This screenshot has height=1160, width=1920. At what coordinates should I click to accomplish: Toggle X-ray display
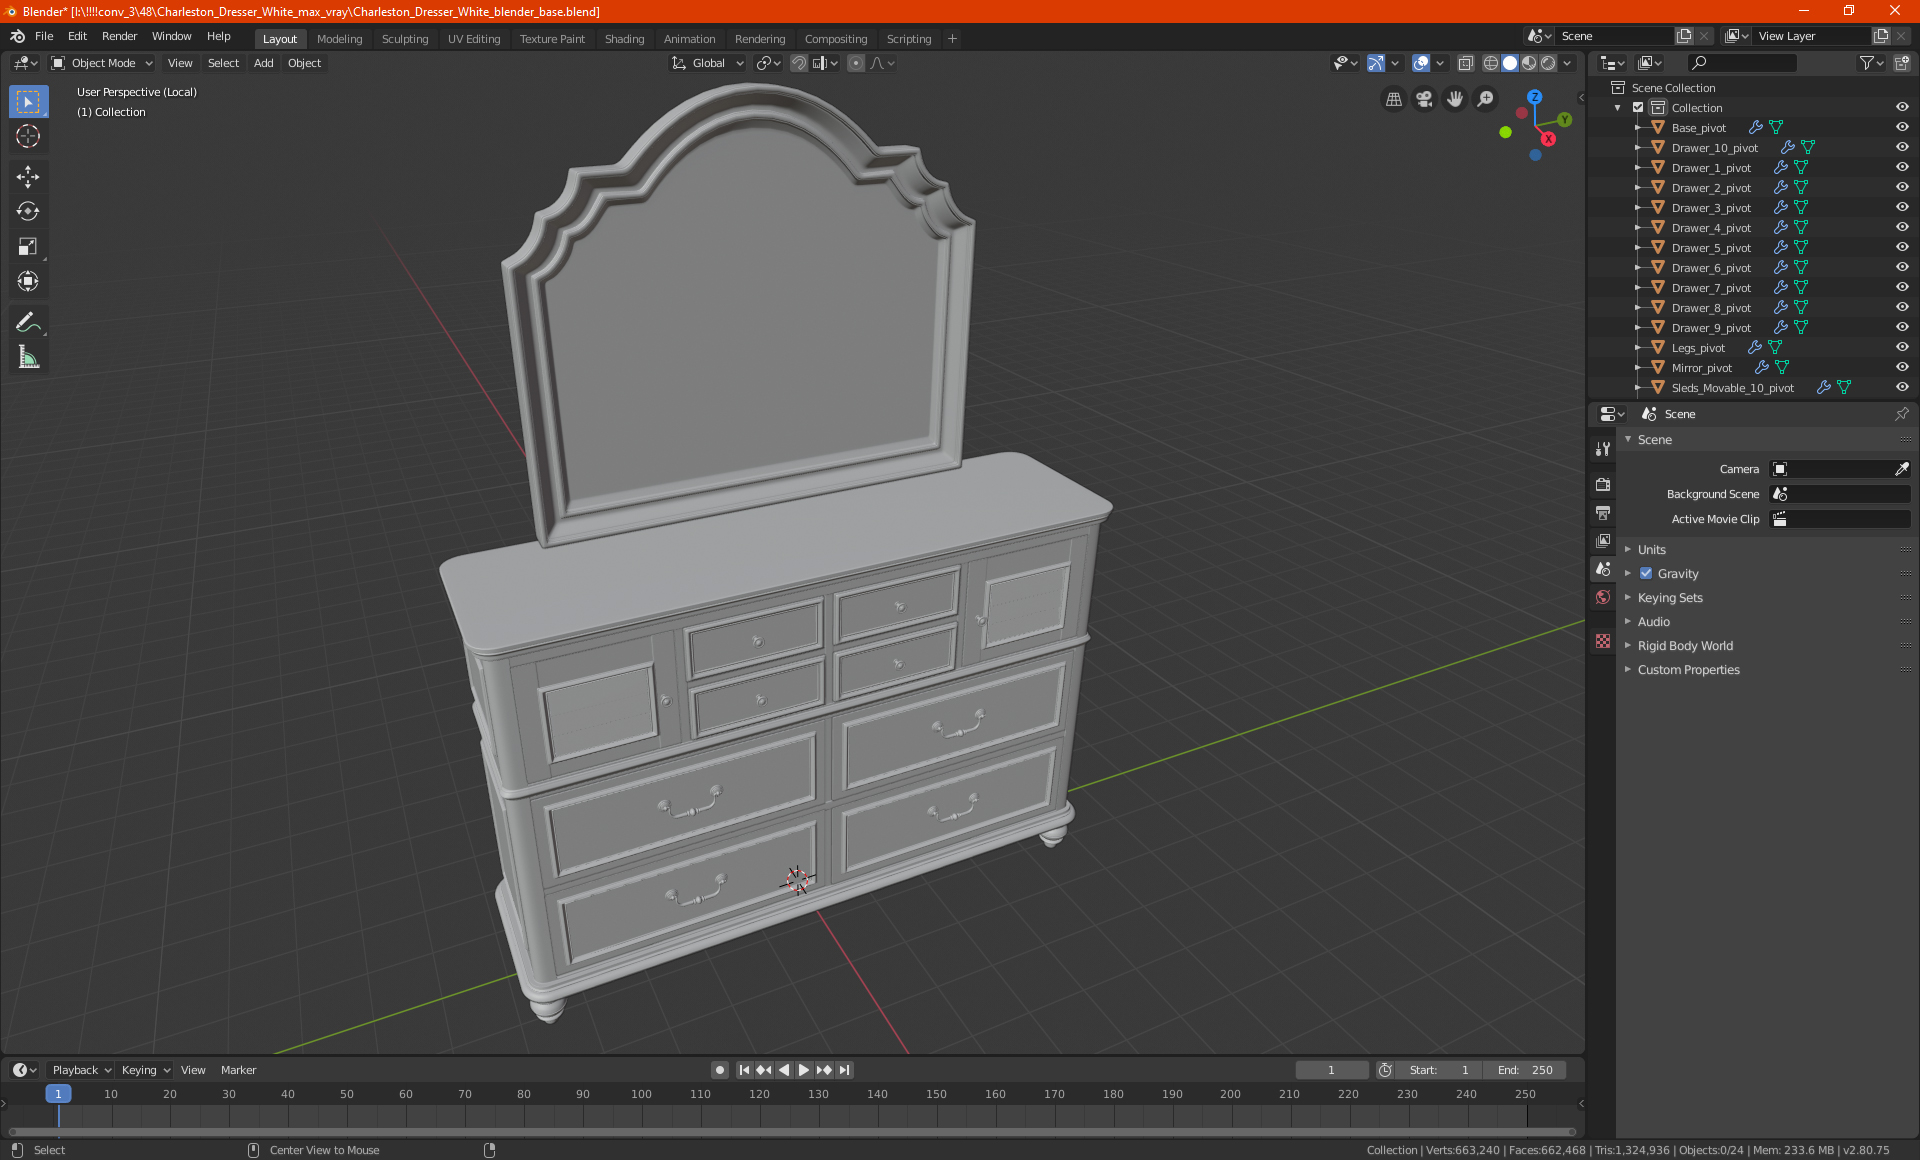[x=1465, y=63]
